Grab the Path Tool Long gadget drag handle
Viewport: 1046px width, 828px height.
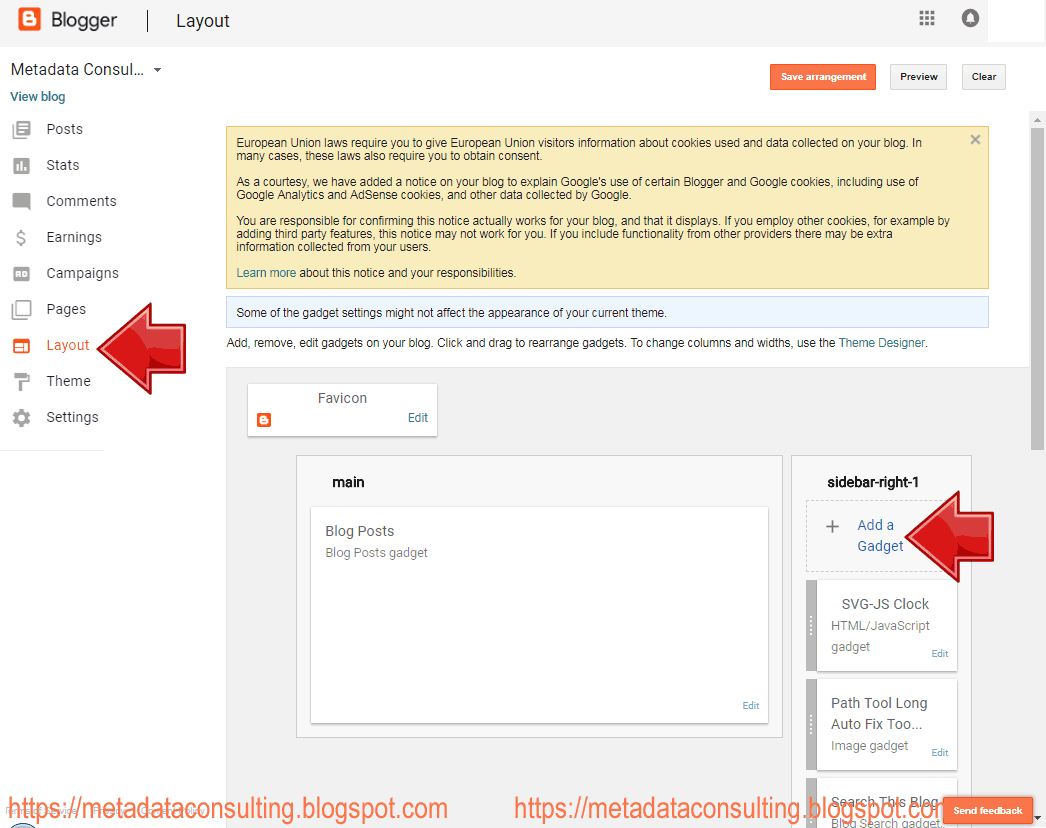pos(811,724)
